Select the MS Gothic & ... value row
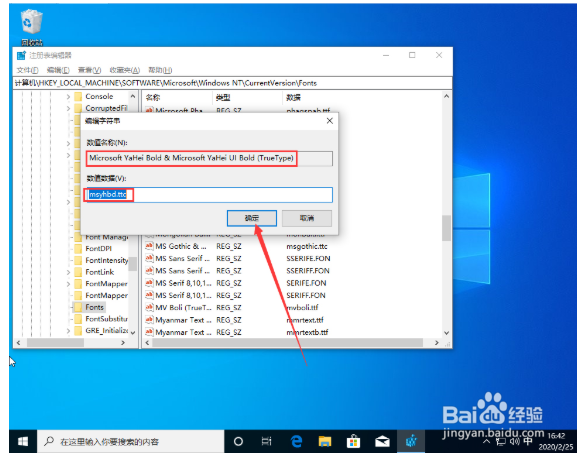 click(181, 246)
